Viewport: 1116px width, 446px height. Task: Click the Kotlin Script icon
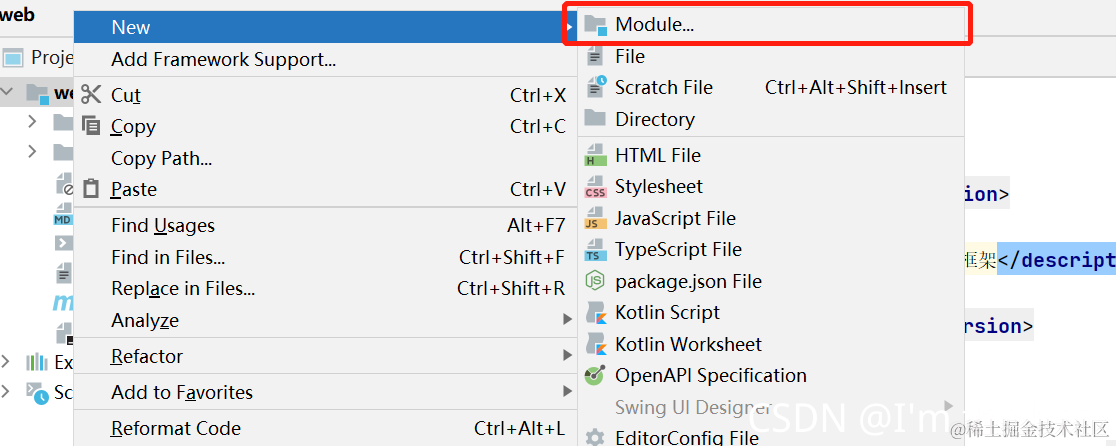(x=595, y=312)
